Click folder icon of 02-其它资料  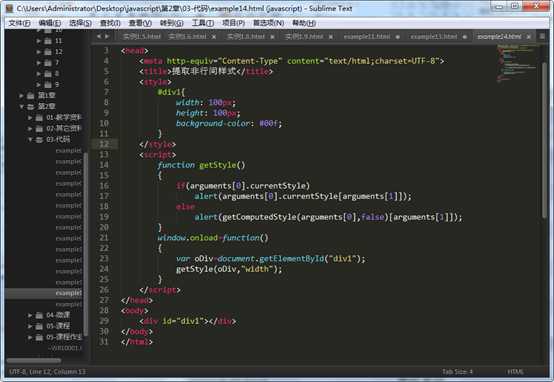39,129
